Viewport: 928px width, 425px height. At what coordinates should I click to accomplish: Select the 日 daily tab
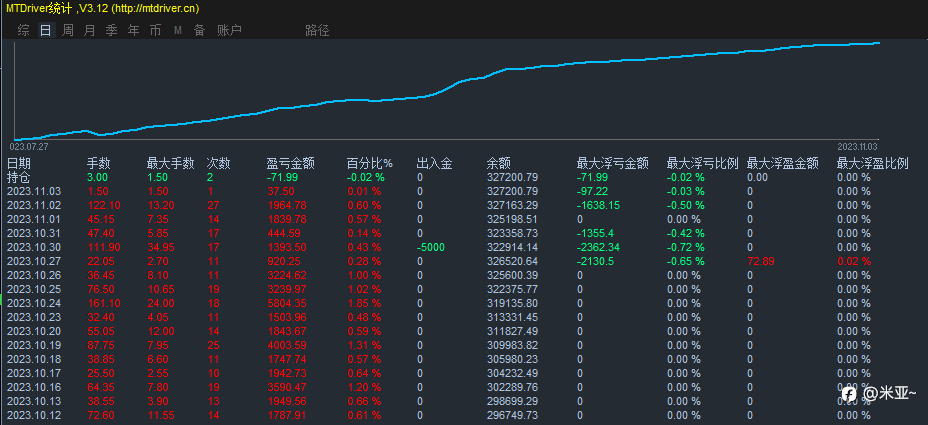[x=46, y=30]
